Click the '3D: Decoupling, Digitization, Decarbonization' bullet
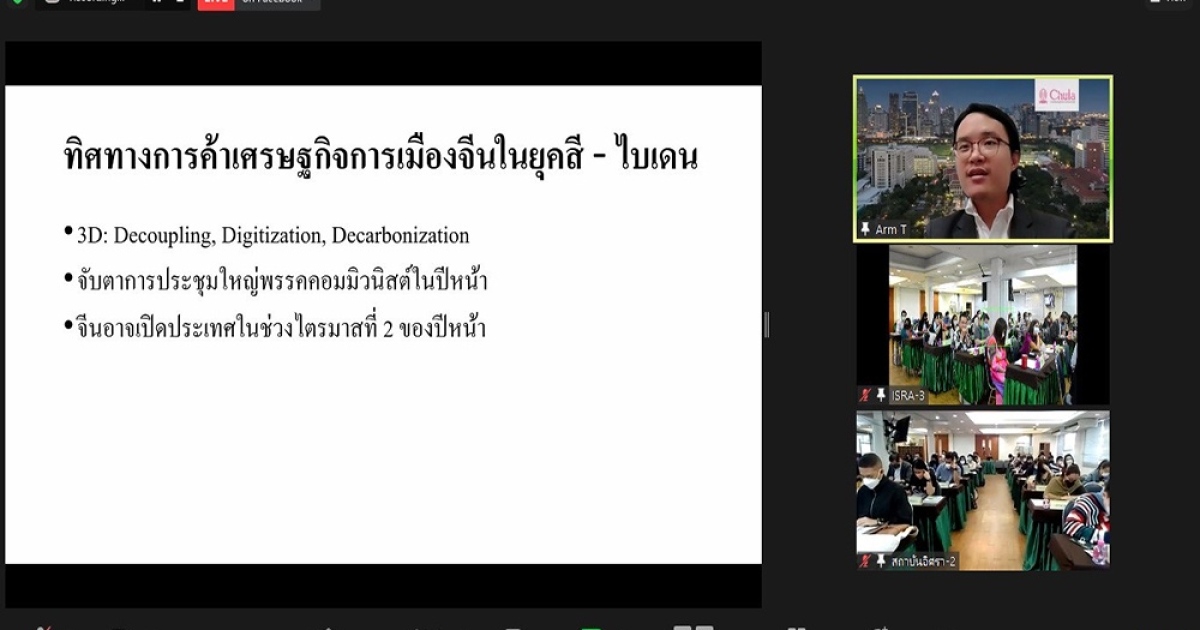This screenshot has height=630, width=1200. [x=272, y=237]
